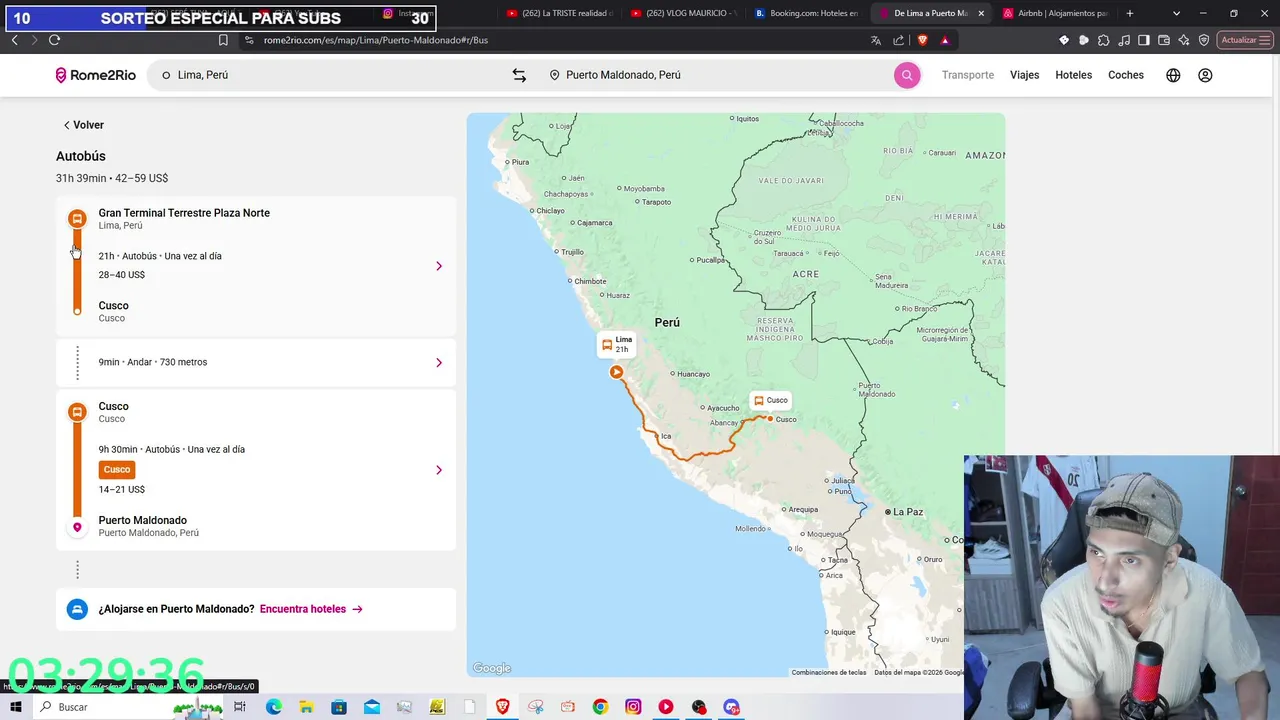The width and height of the screenshot is (1280, 720).
Task: Click the blue hotel bed icon
Action: (77, 609)
